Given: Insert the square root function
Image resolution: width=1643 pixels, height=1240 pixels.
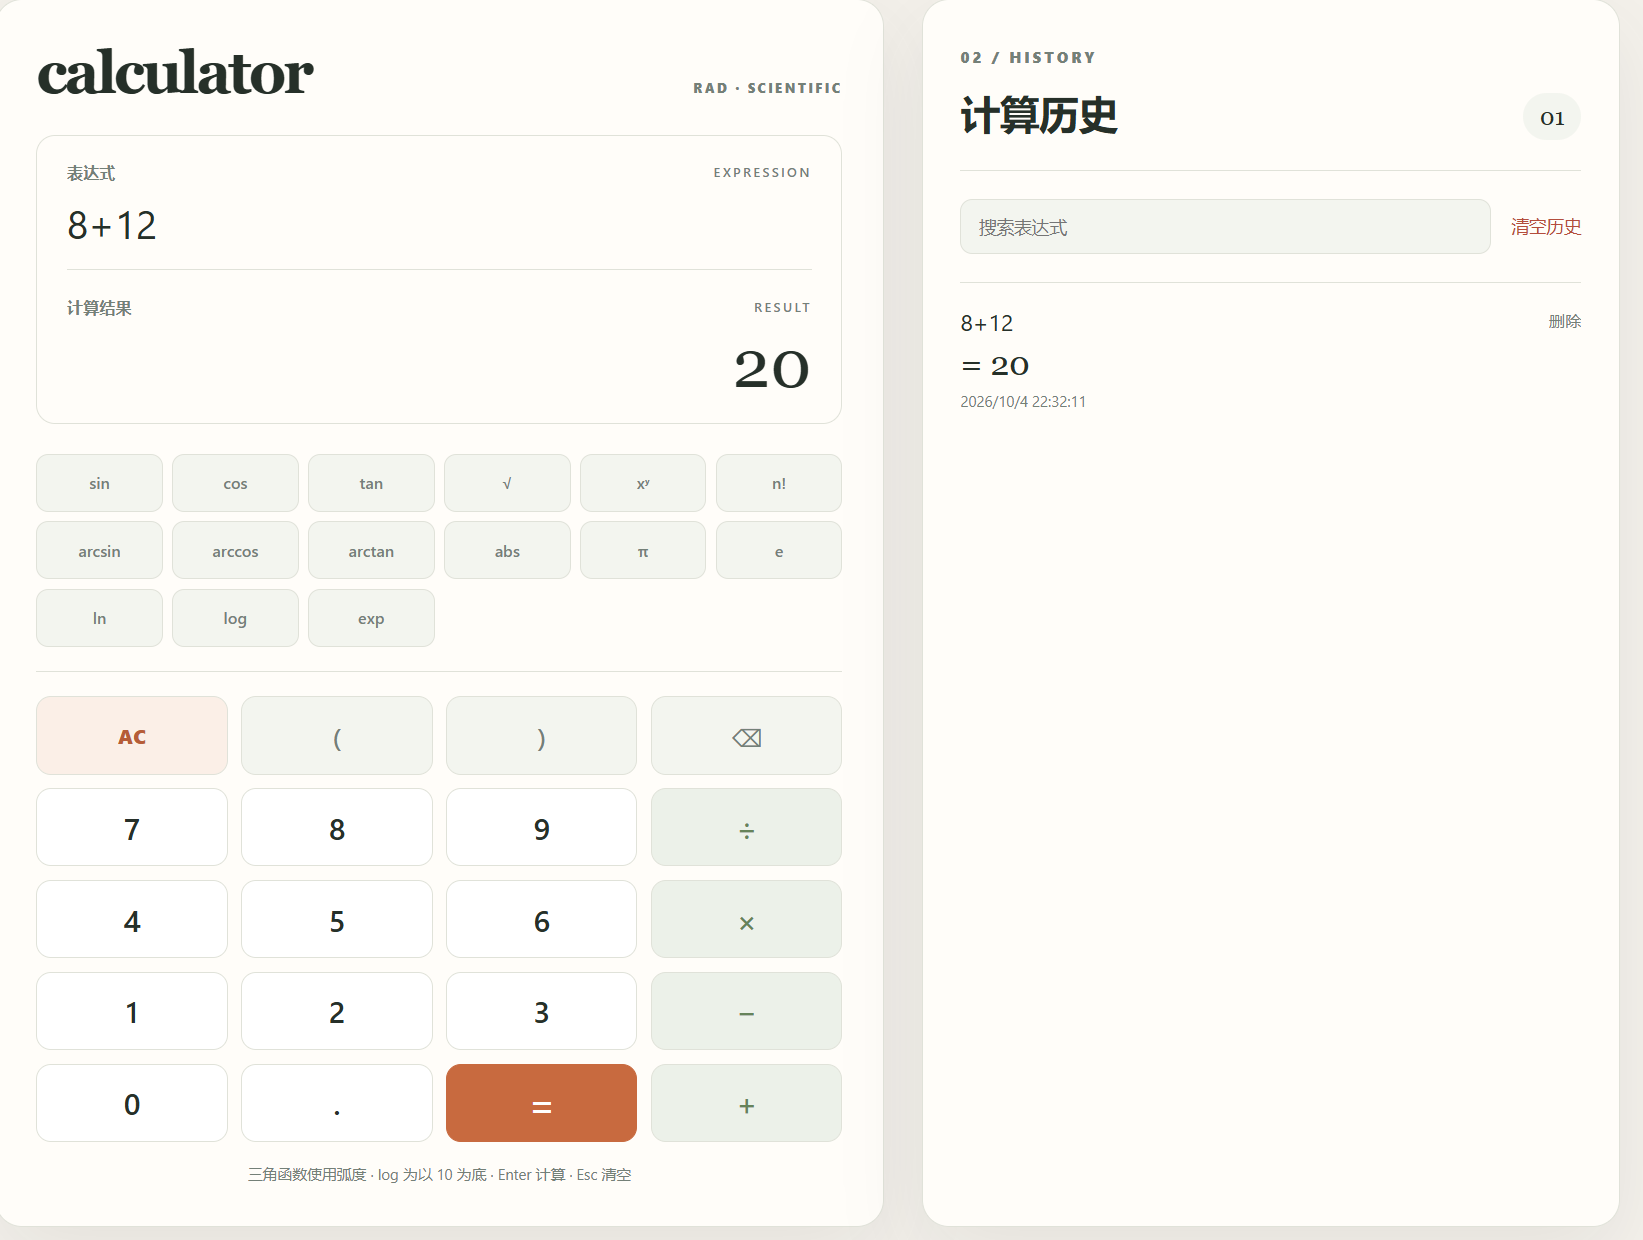Looking at the screenshot, I should (507, 483).
